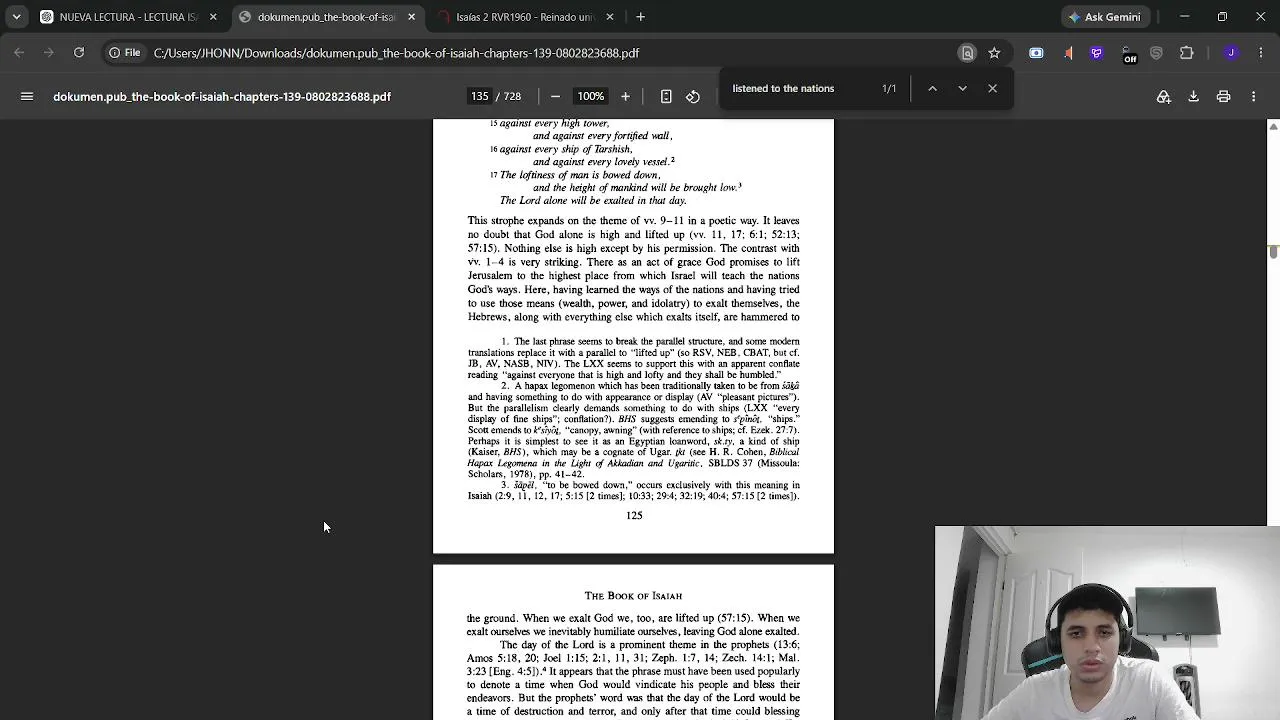The width and height of the screenshot is (1280, 720).
Task: Click the 100% zoom level field
Action: coord(590,96)
